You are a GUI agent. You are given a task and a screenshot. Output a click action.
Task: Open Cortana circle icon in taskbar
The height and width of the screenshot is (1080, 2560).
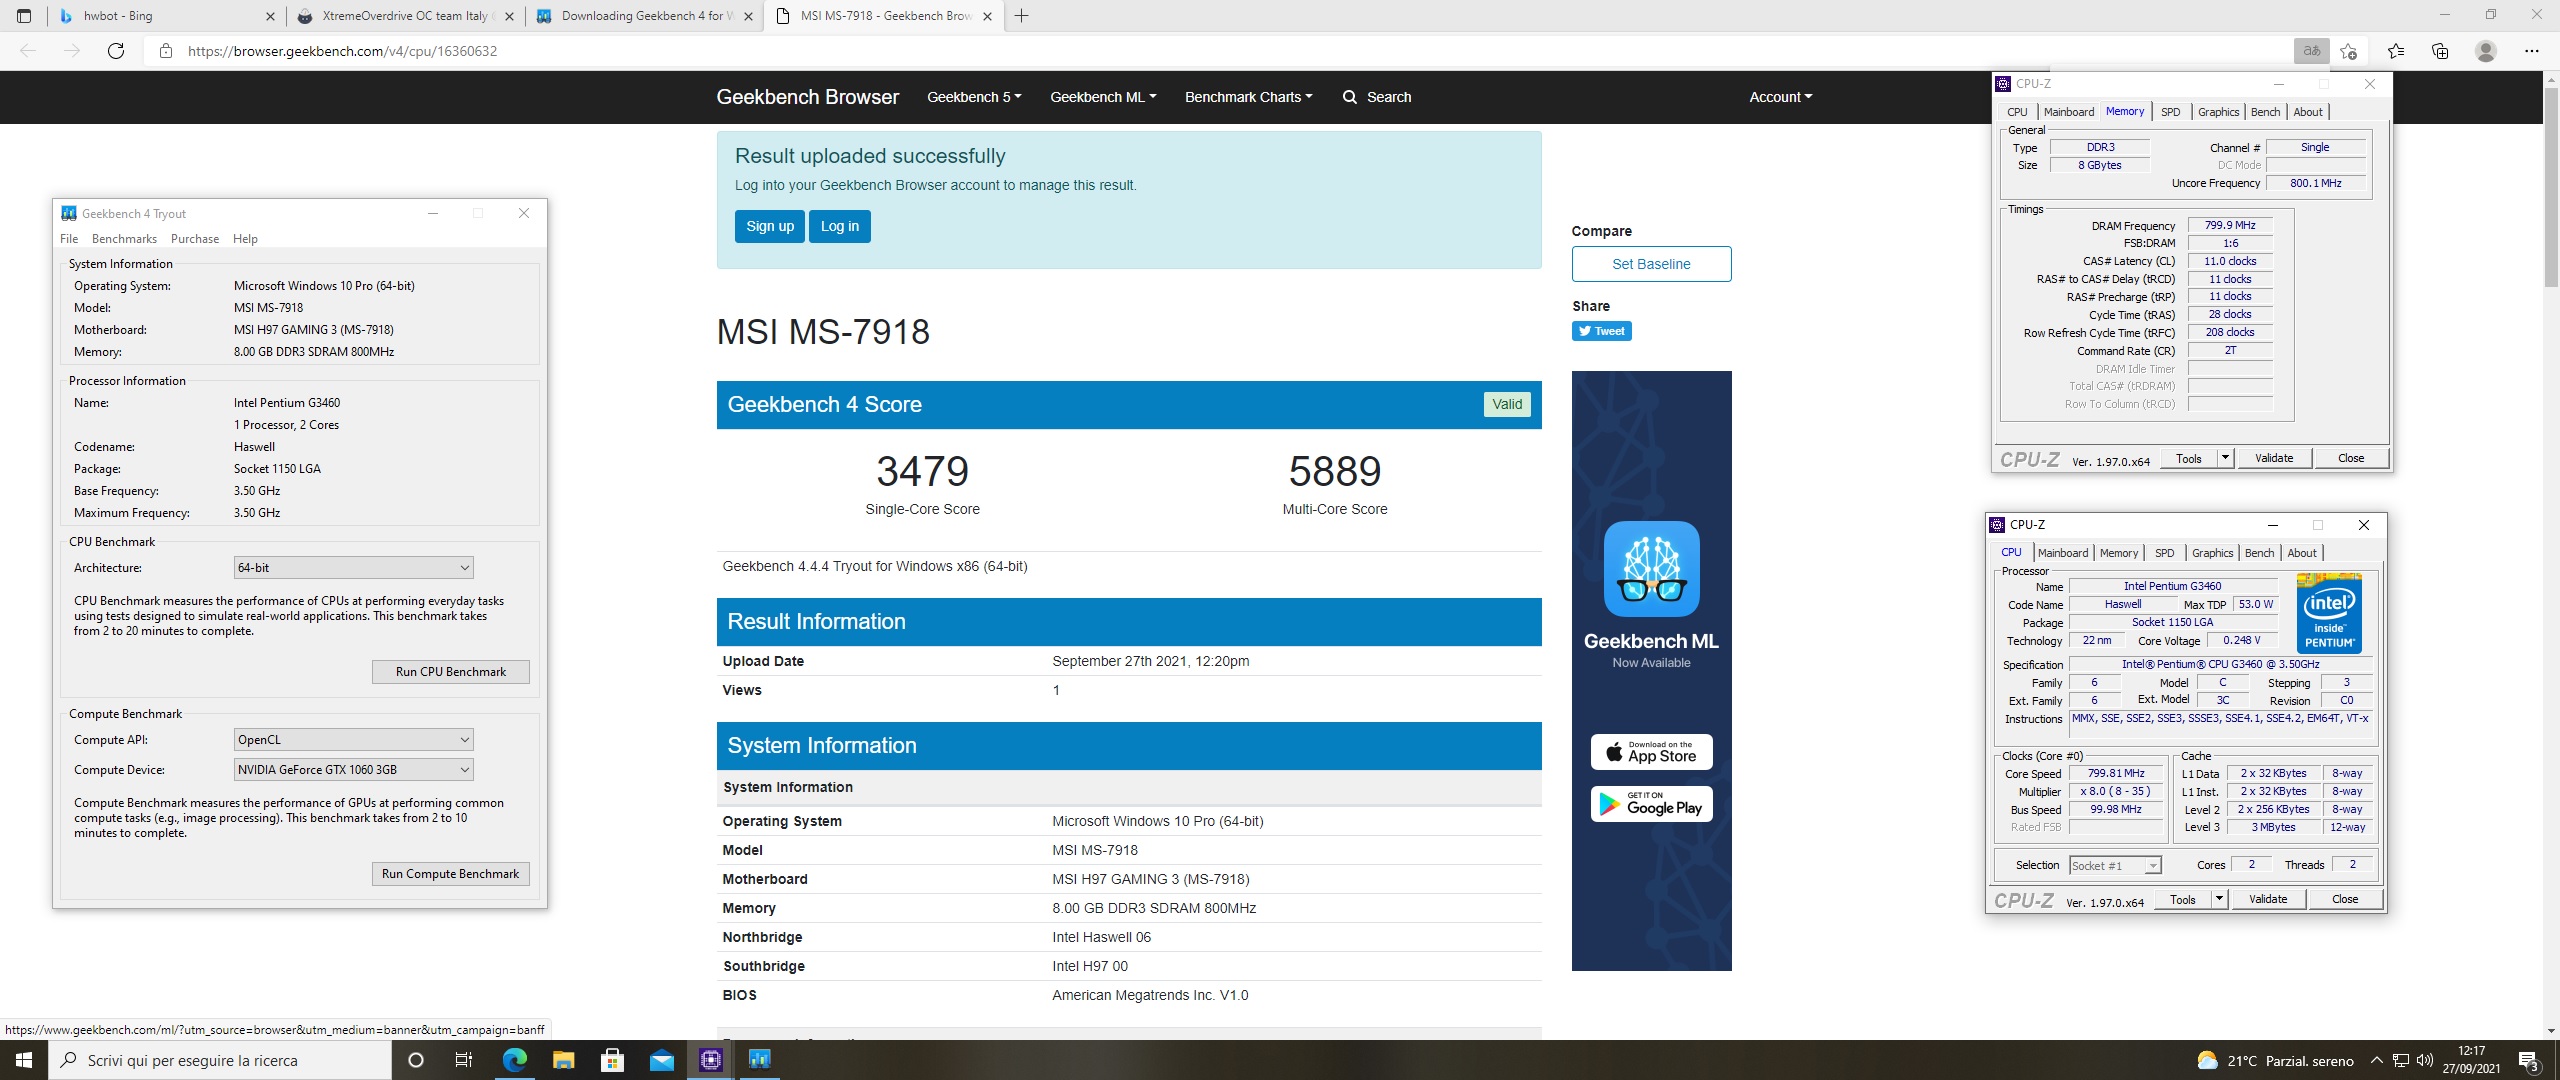(416, 1060)
